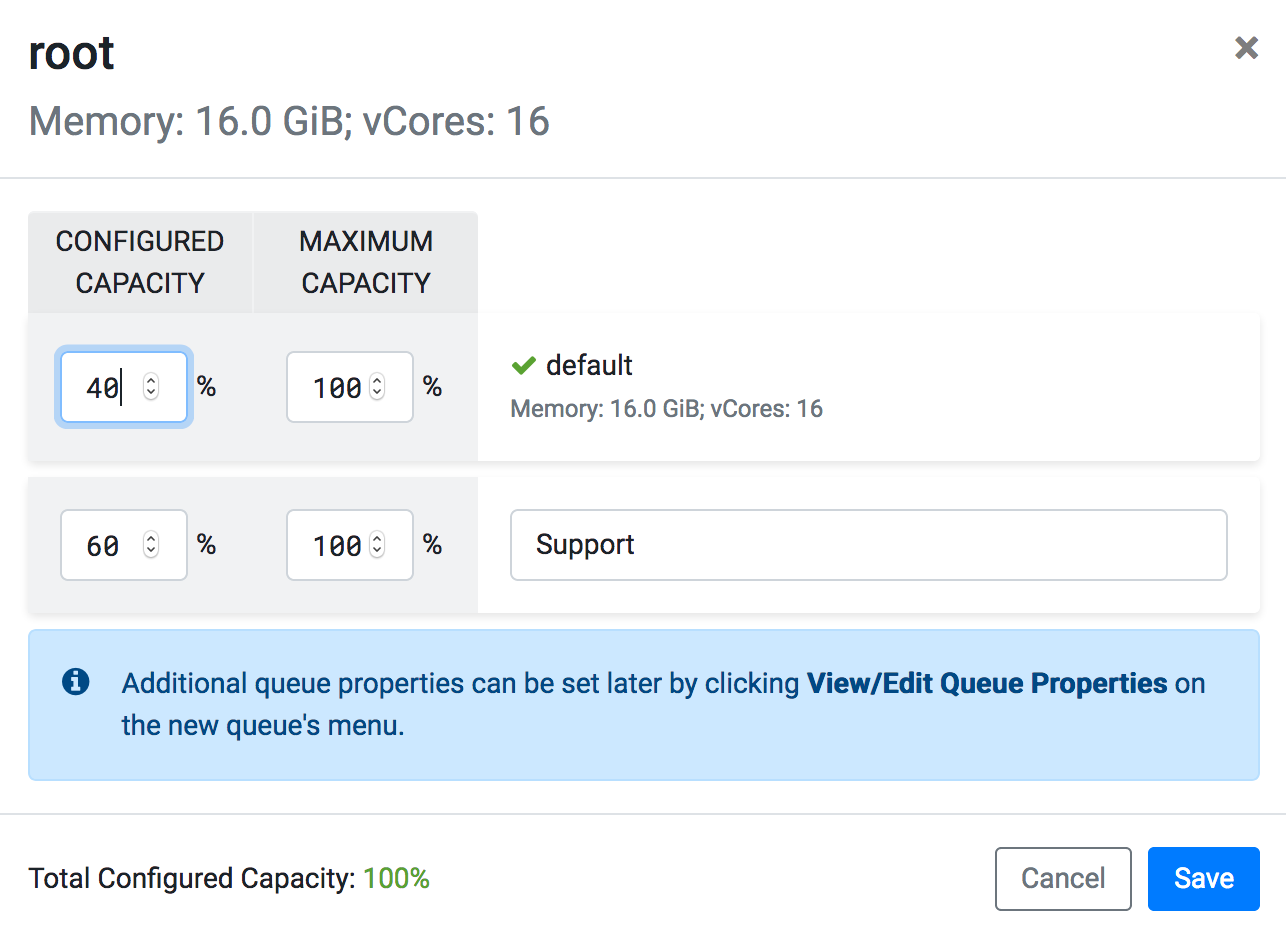Viewport: 1286px width, 930px height.
Task: Click the green checkmark beside default
Action: 523,366
